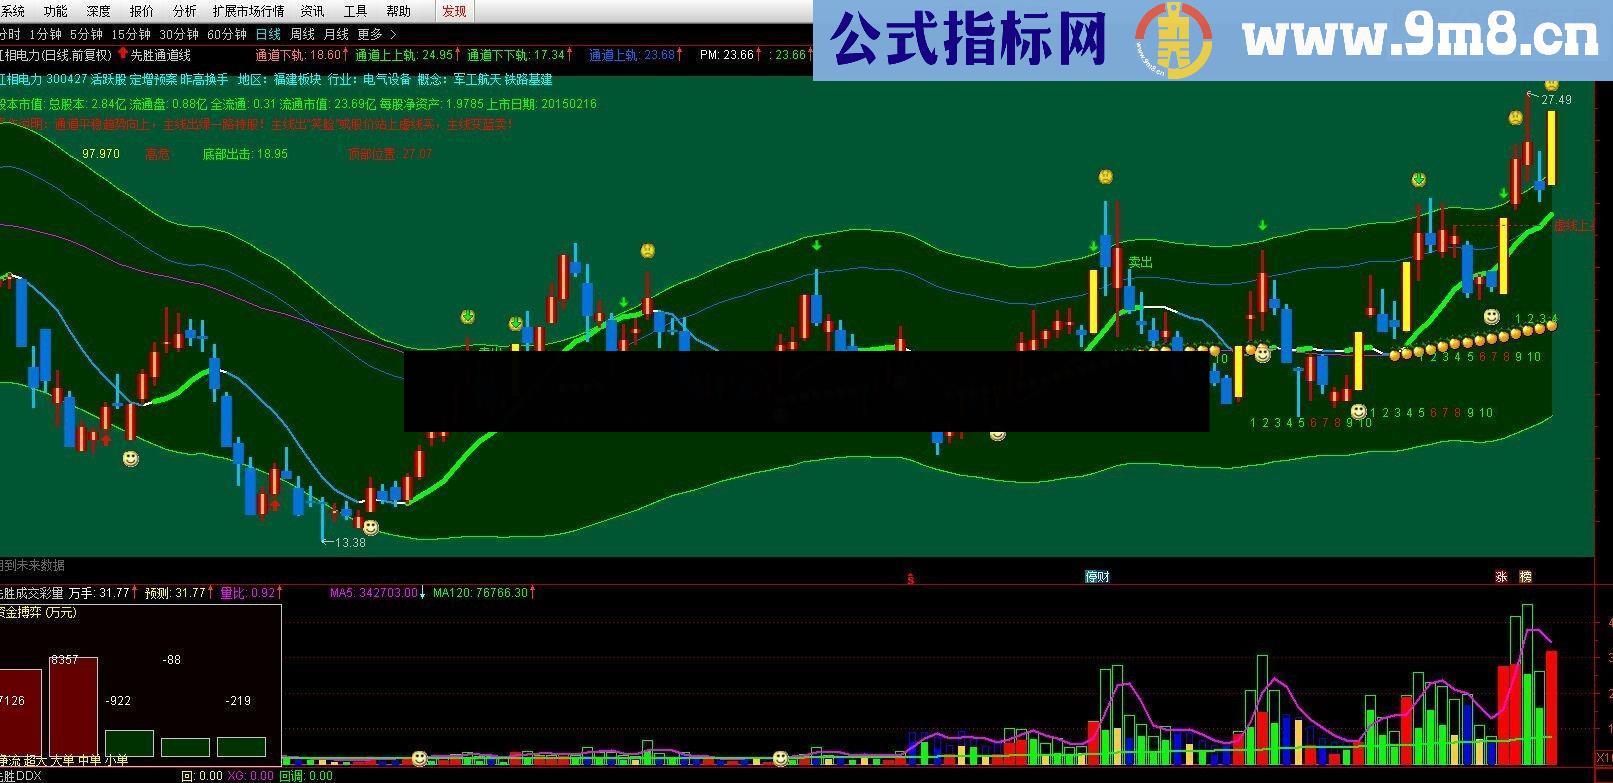Viewport: 1613px width, 783px height.
Task: Click the 8357 red bar in 资金搏弈
Action: pyautogui.click(x=74, y=706)
